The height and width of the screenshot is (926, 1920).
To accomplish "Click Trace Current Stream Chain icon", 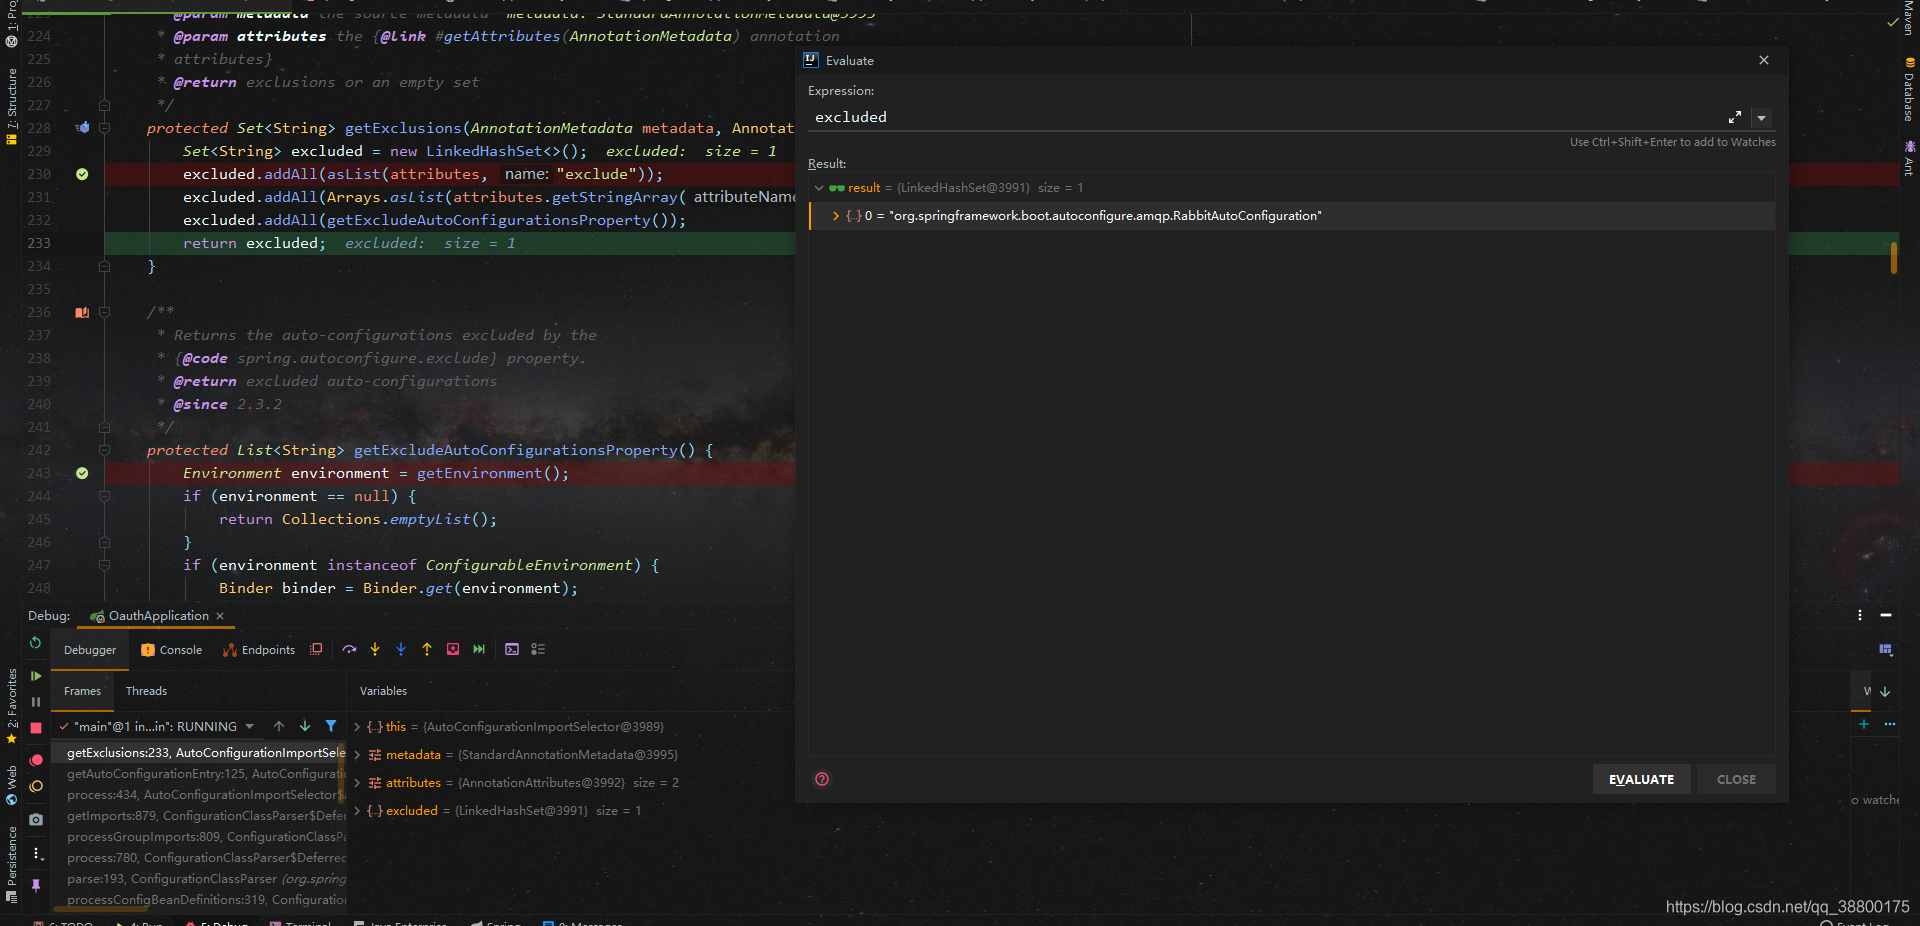I will coord(538,649).
